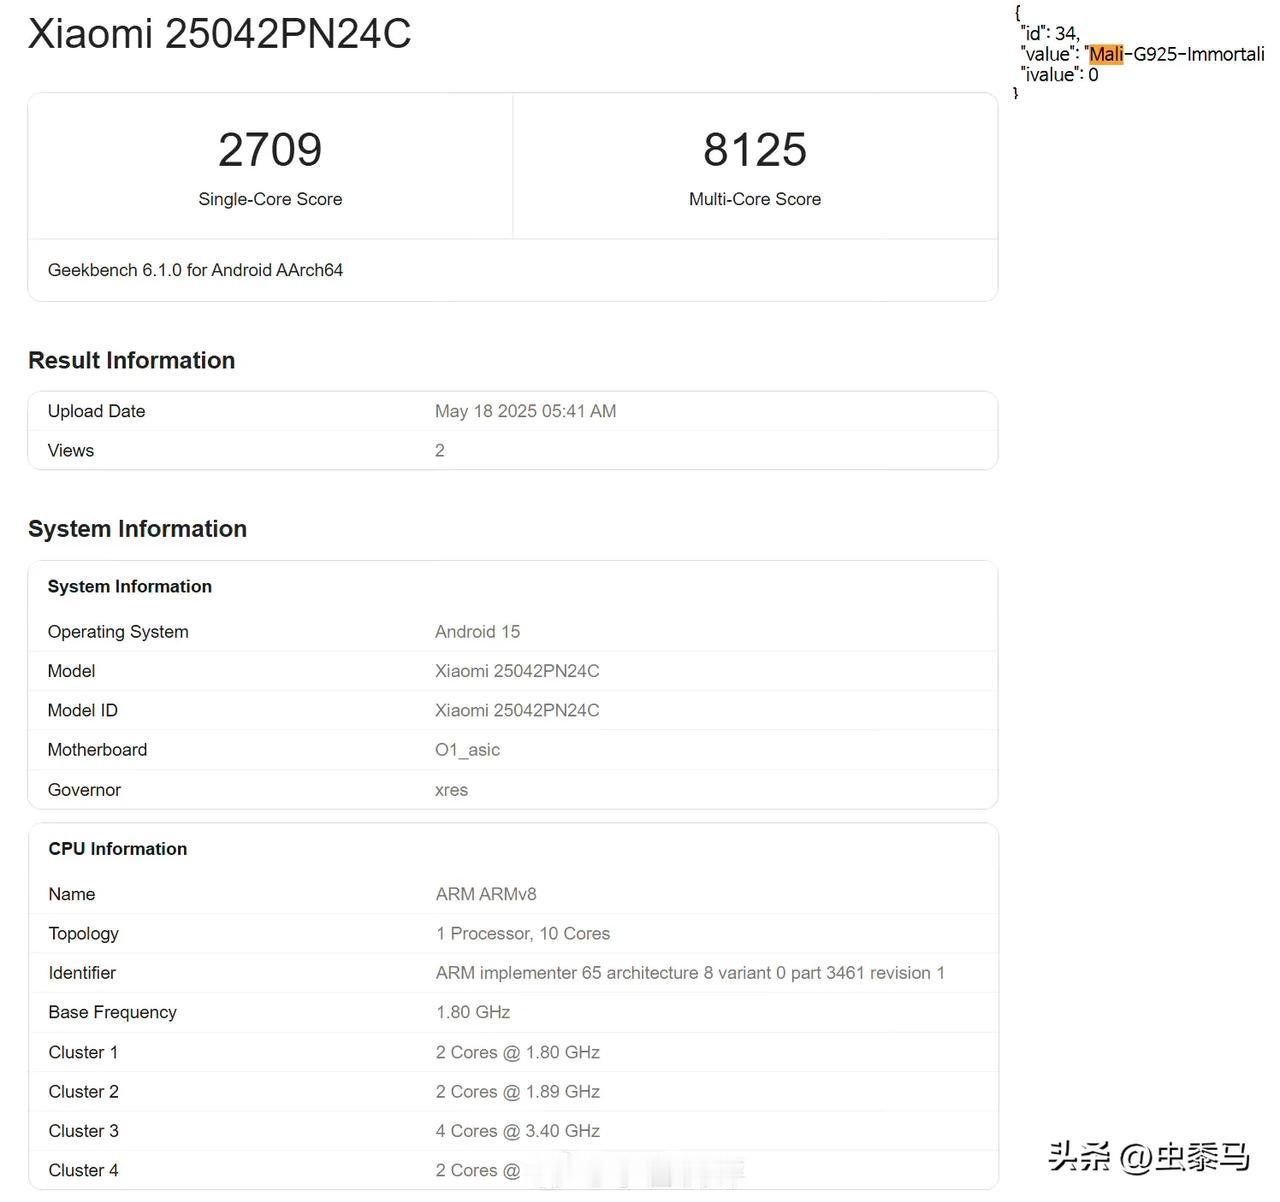Click the CPU Information table header
The height and width of the screenshot is (1202, 1280).
pyautogui.click(x=118, y=849)
